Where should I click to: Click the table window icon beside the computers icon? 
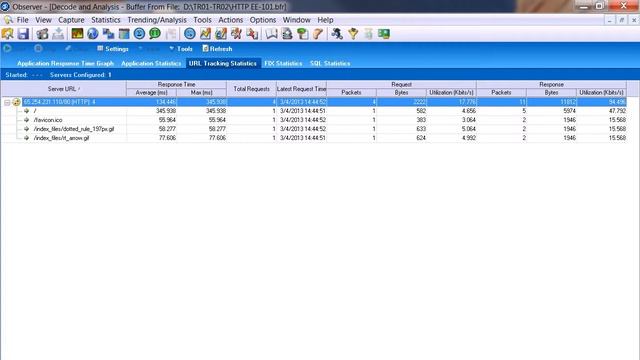coord(124,34)
